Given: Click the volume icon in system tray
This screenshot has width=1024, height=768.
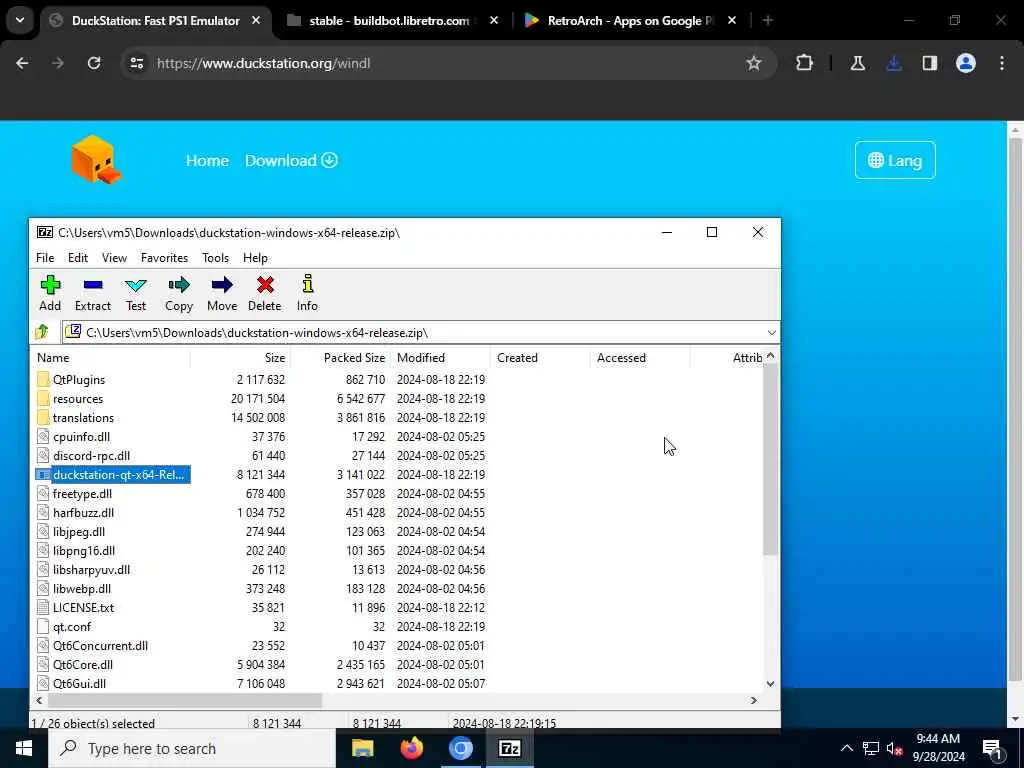Looking at the screenshot, I should click(894, 748).
